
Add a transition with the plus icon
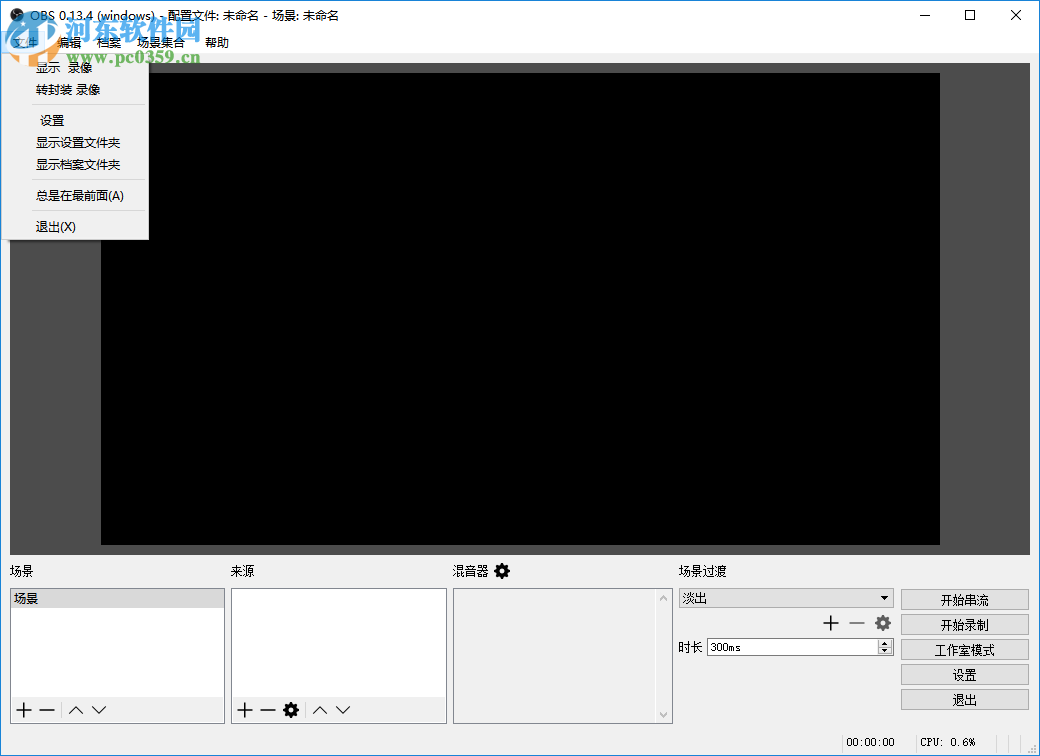tap(830, 622)
